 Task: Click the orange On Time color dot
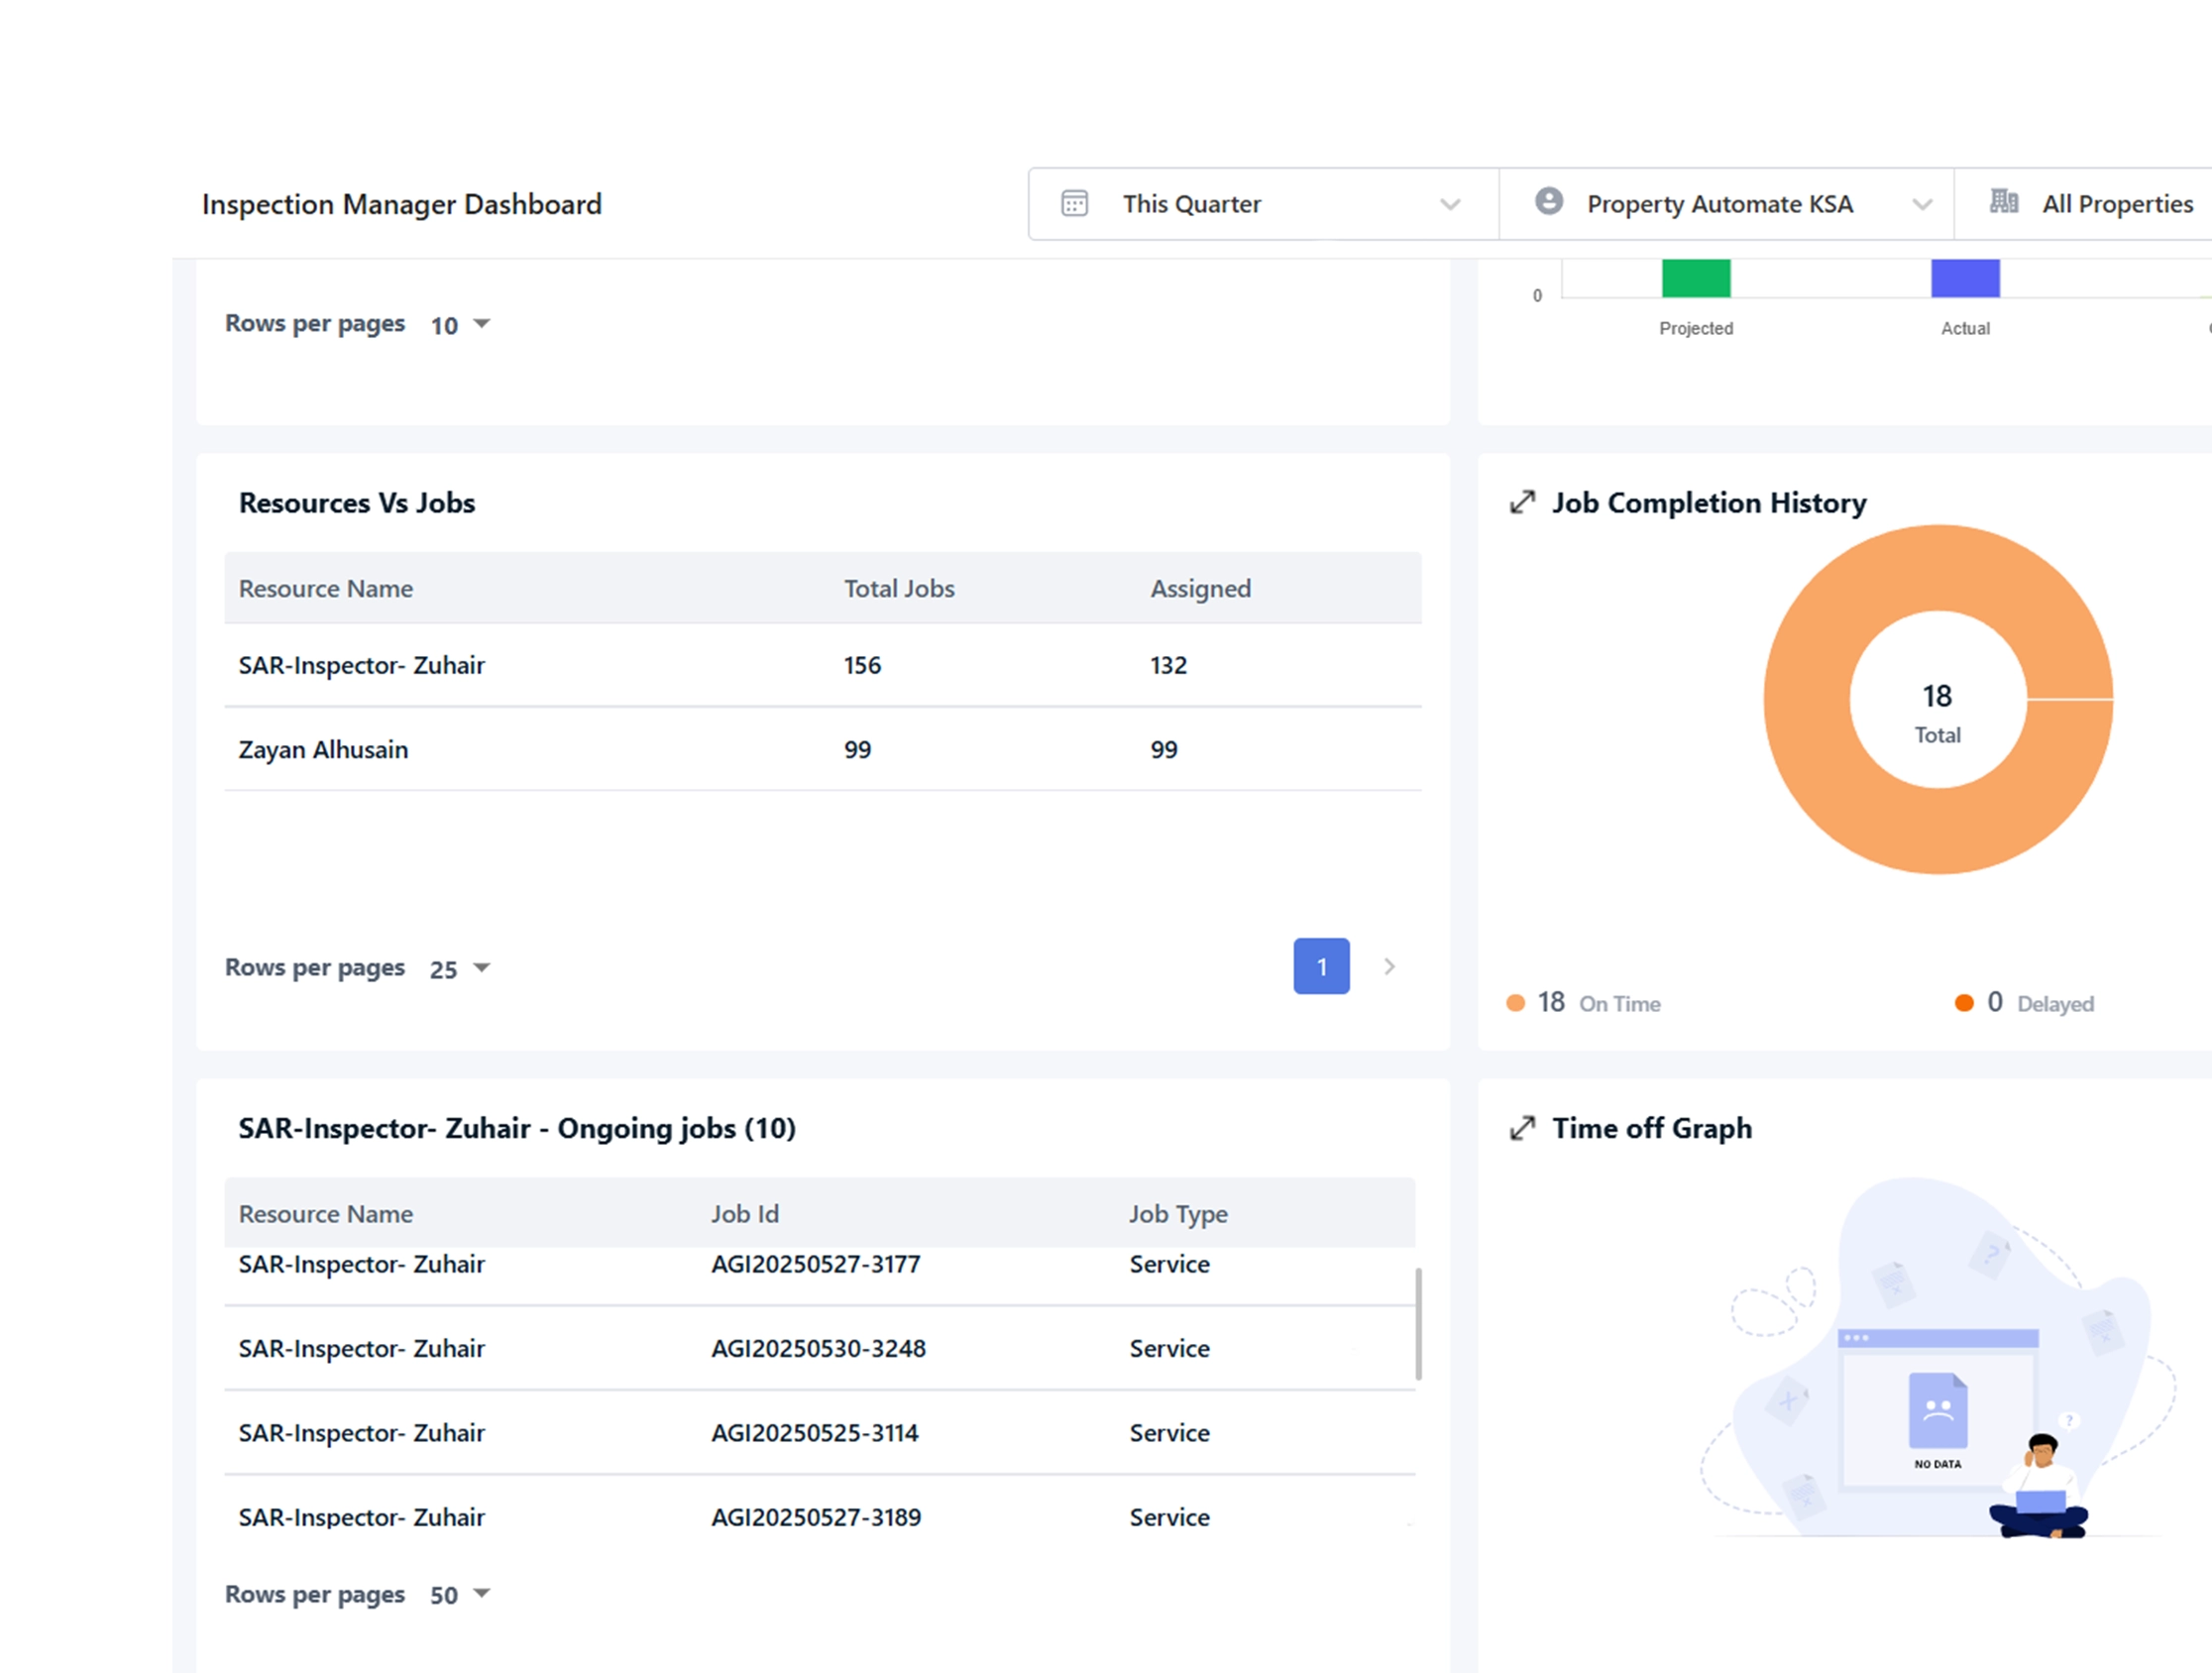tap(1515, 1002)
